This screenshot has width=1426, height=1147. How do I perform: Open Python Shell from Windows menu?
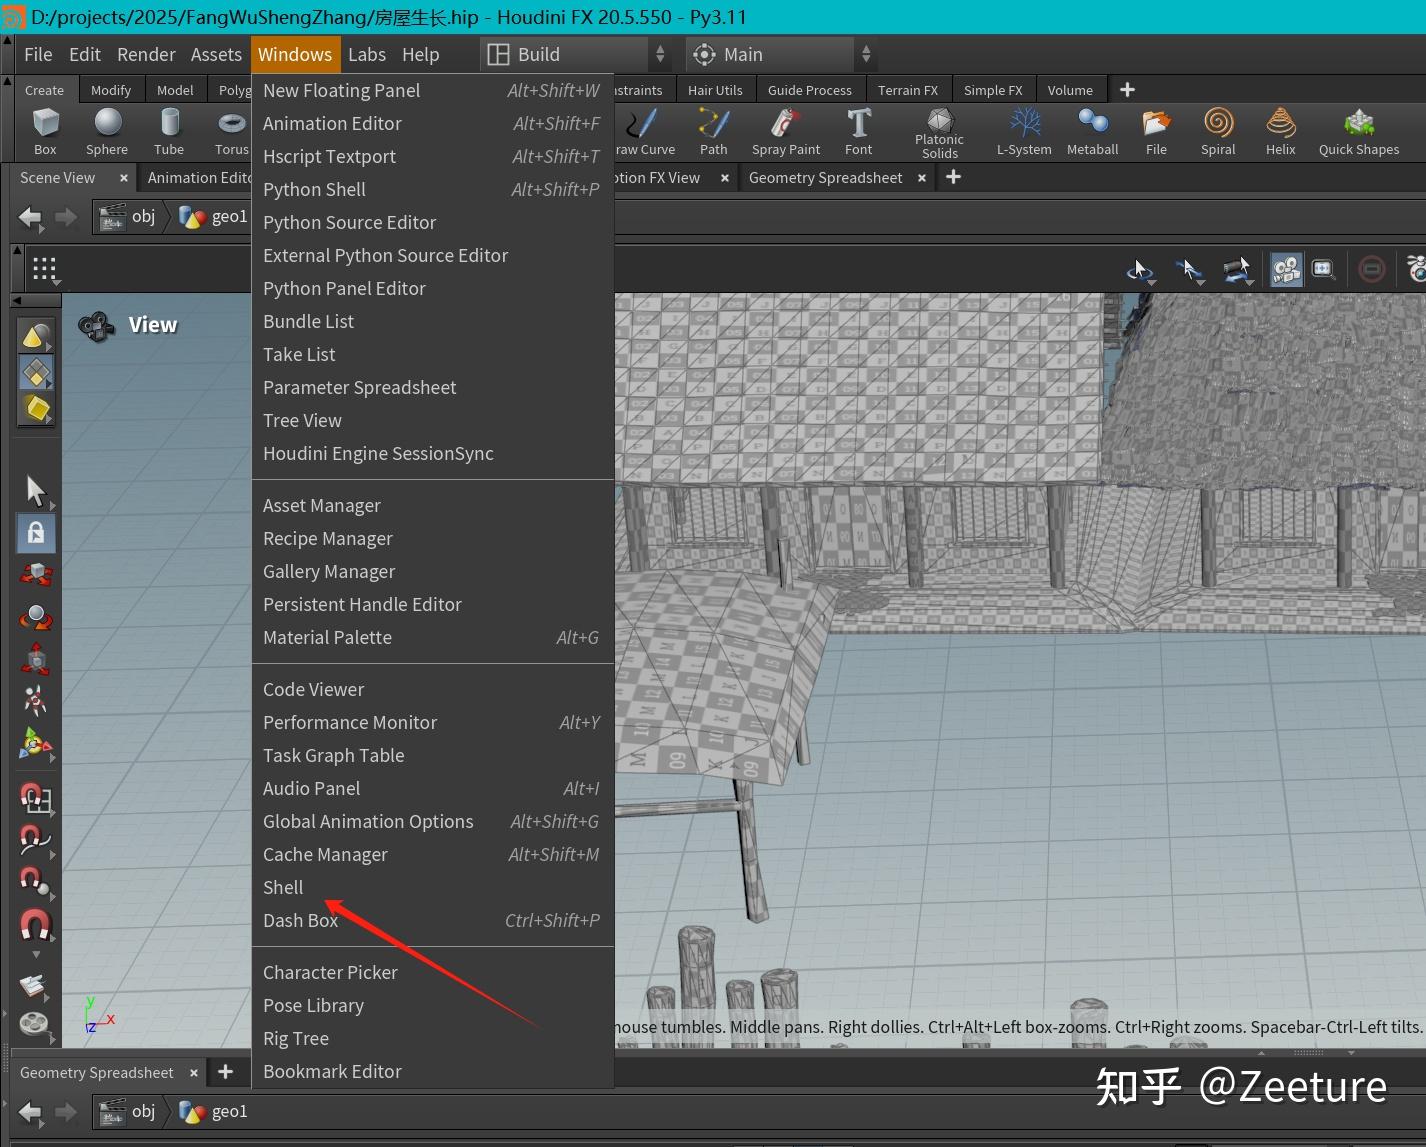(314, 190)
